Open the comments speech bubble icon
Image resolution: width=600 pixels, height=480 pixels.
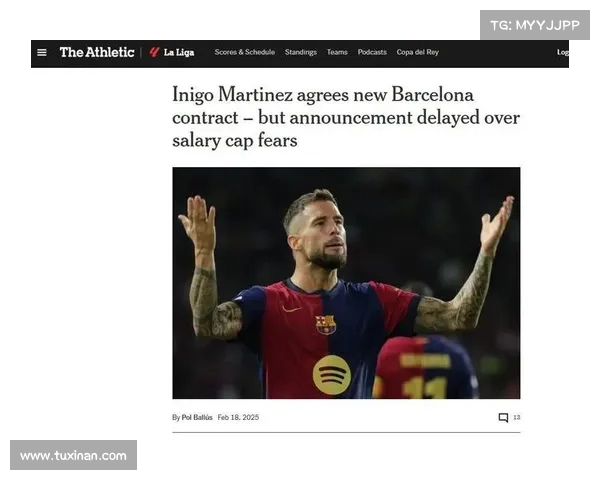pyautogui.click(x=503, y=418)
